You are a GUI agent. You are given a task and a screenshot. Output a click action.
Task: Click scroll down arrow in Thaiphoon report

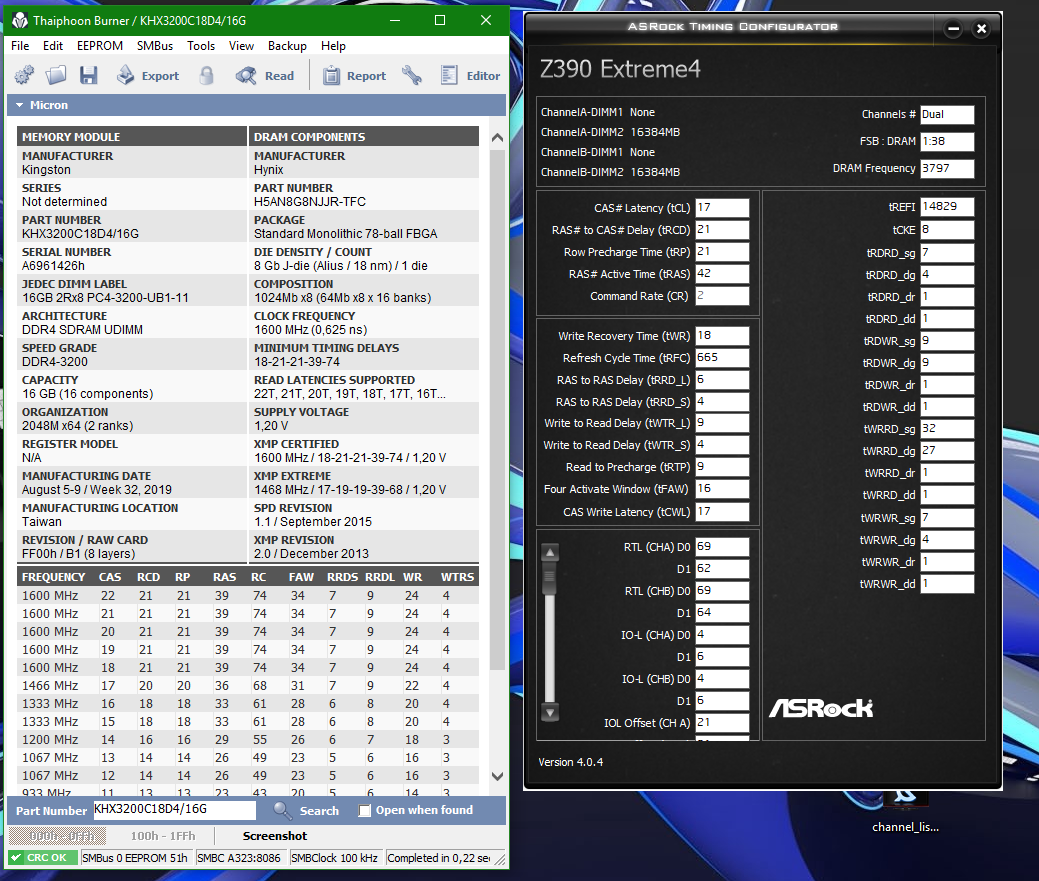click(498, 776)
